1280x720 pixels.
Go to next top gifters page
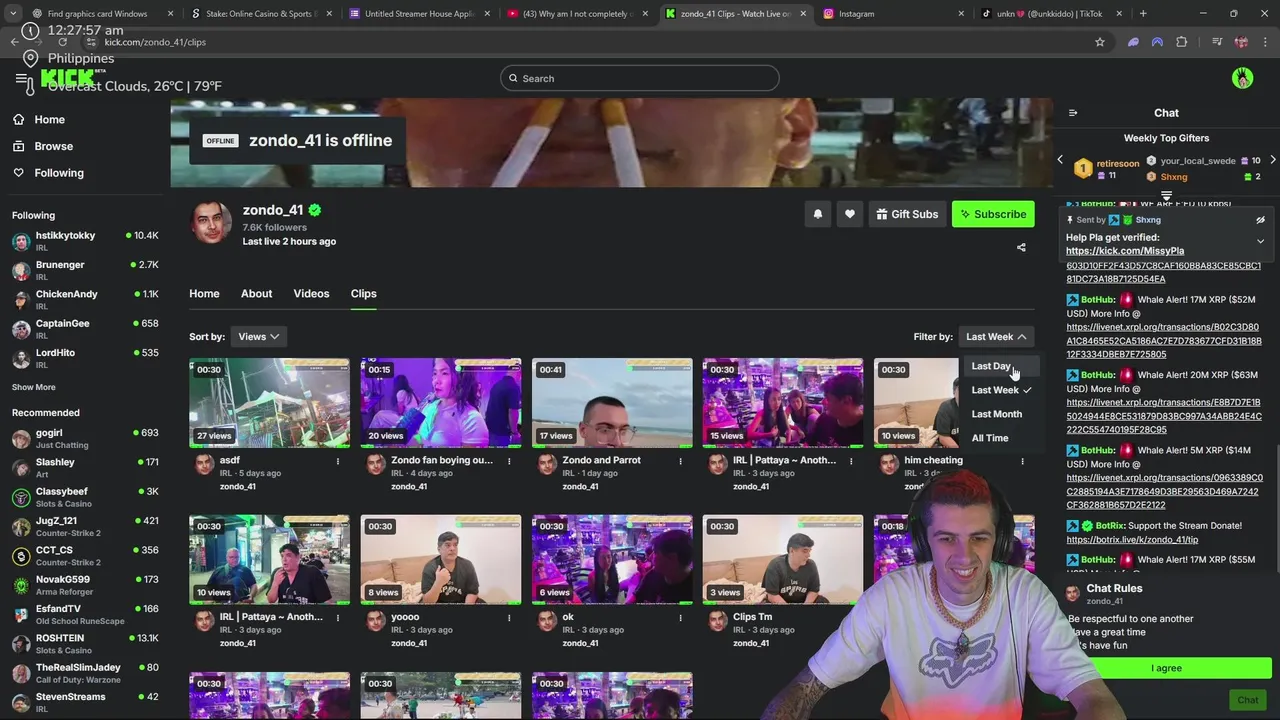(1272, 160)
